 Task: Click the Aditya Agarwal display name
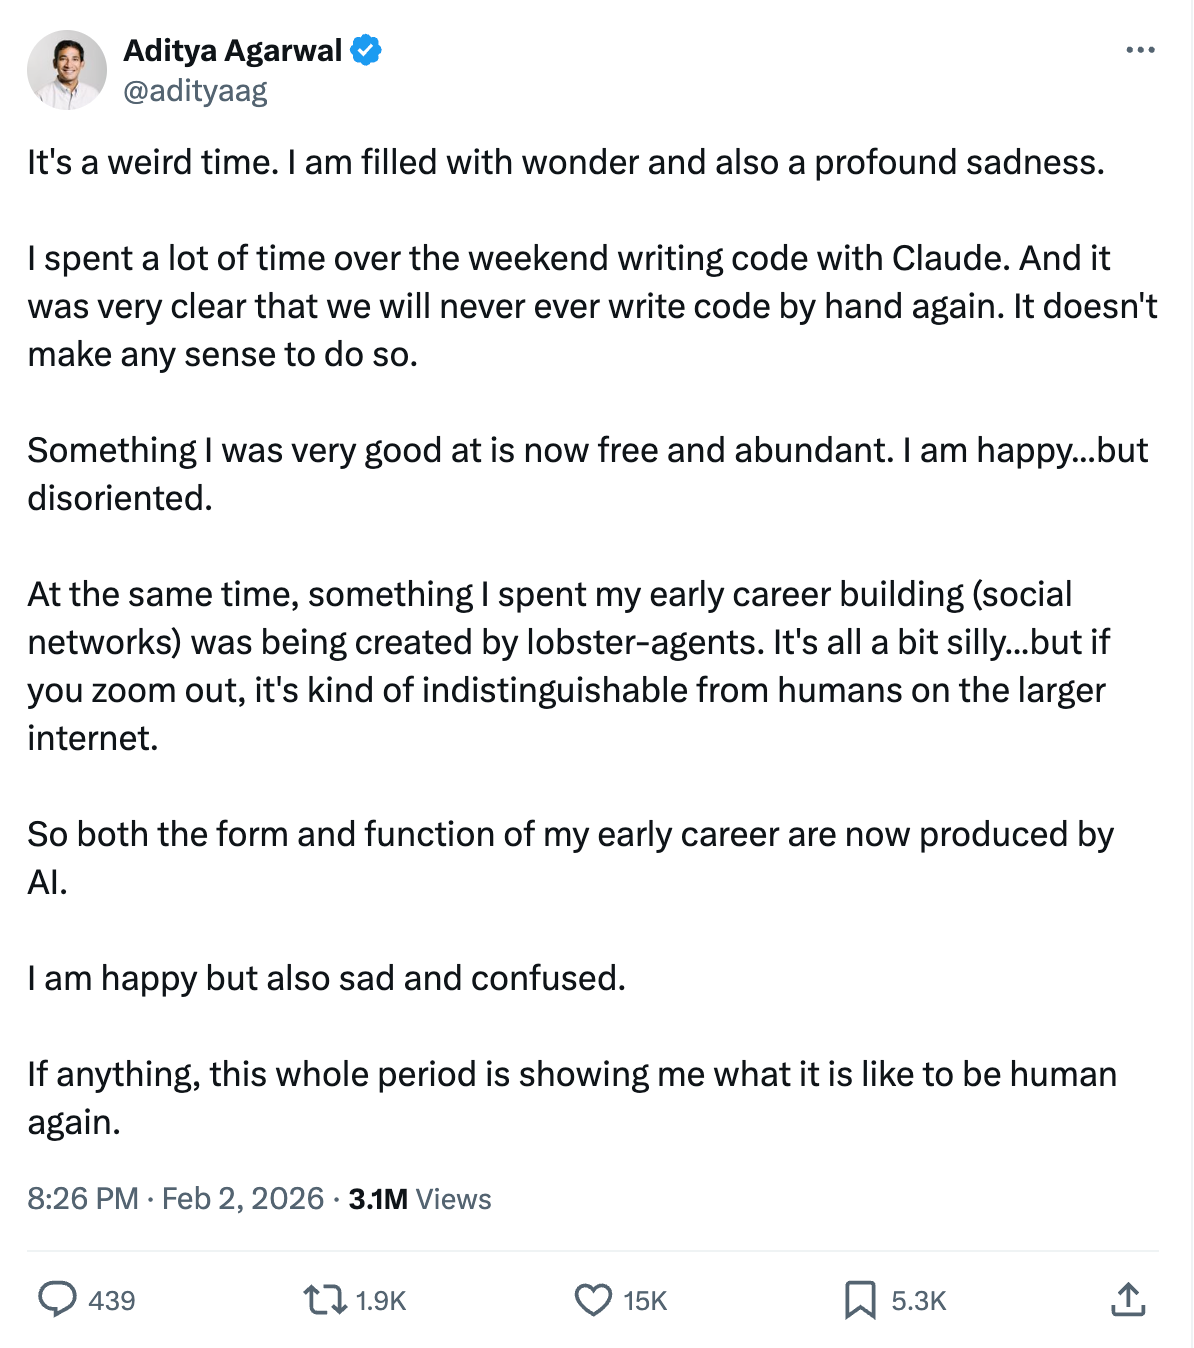[232, 50]
